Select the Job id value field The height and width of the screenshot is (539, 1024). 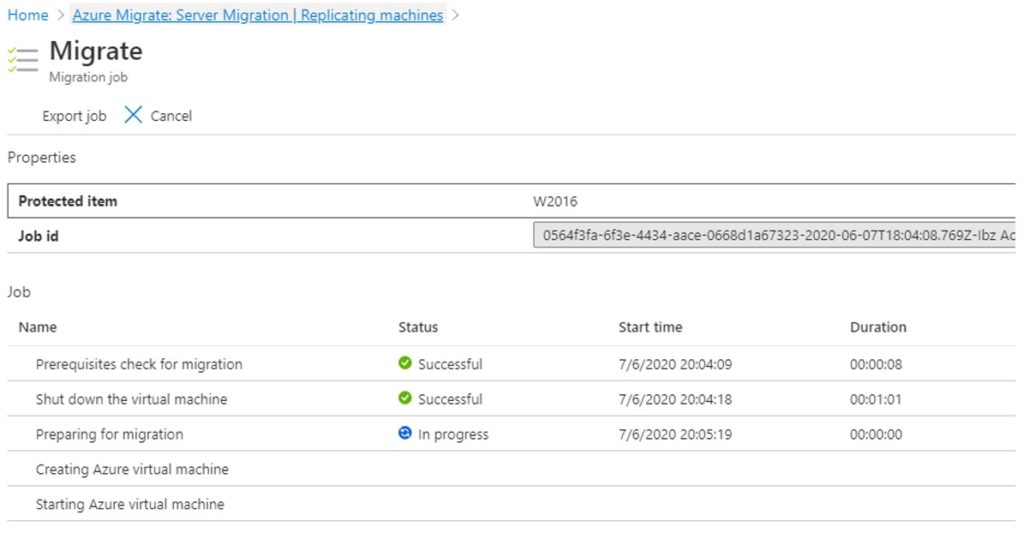(774, 235)
